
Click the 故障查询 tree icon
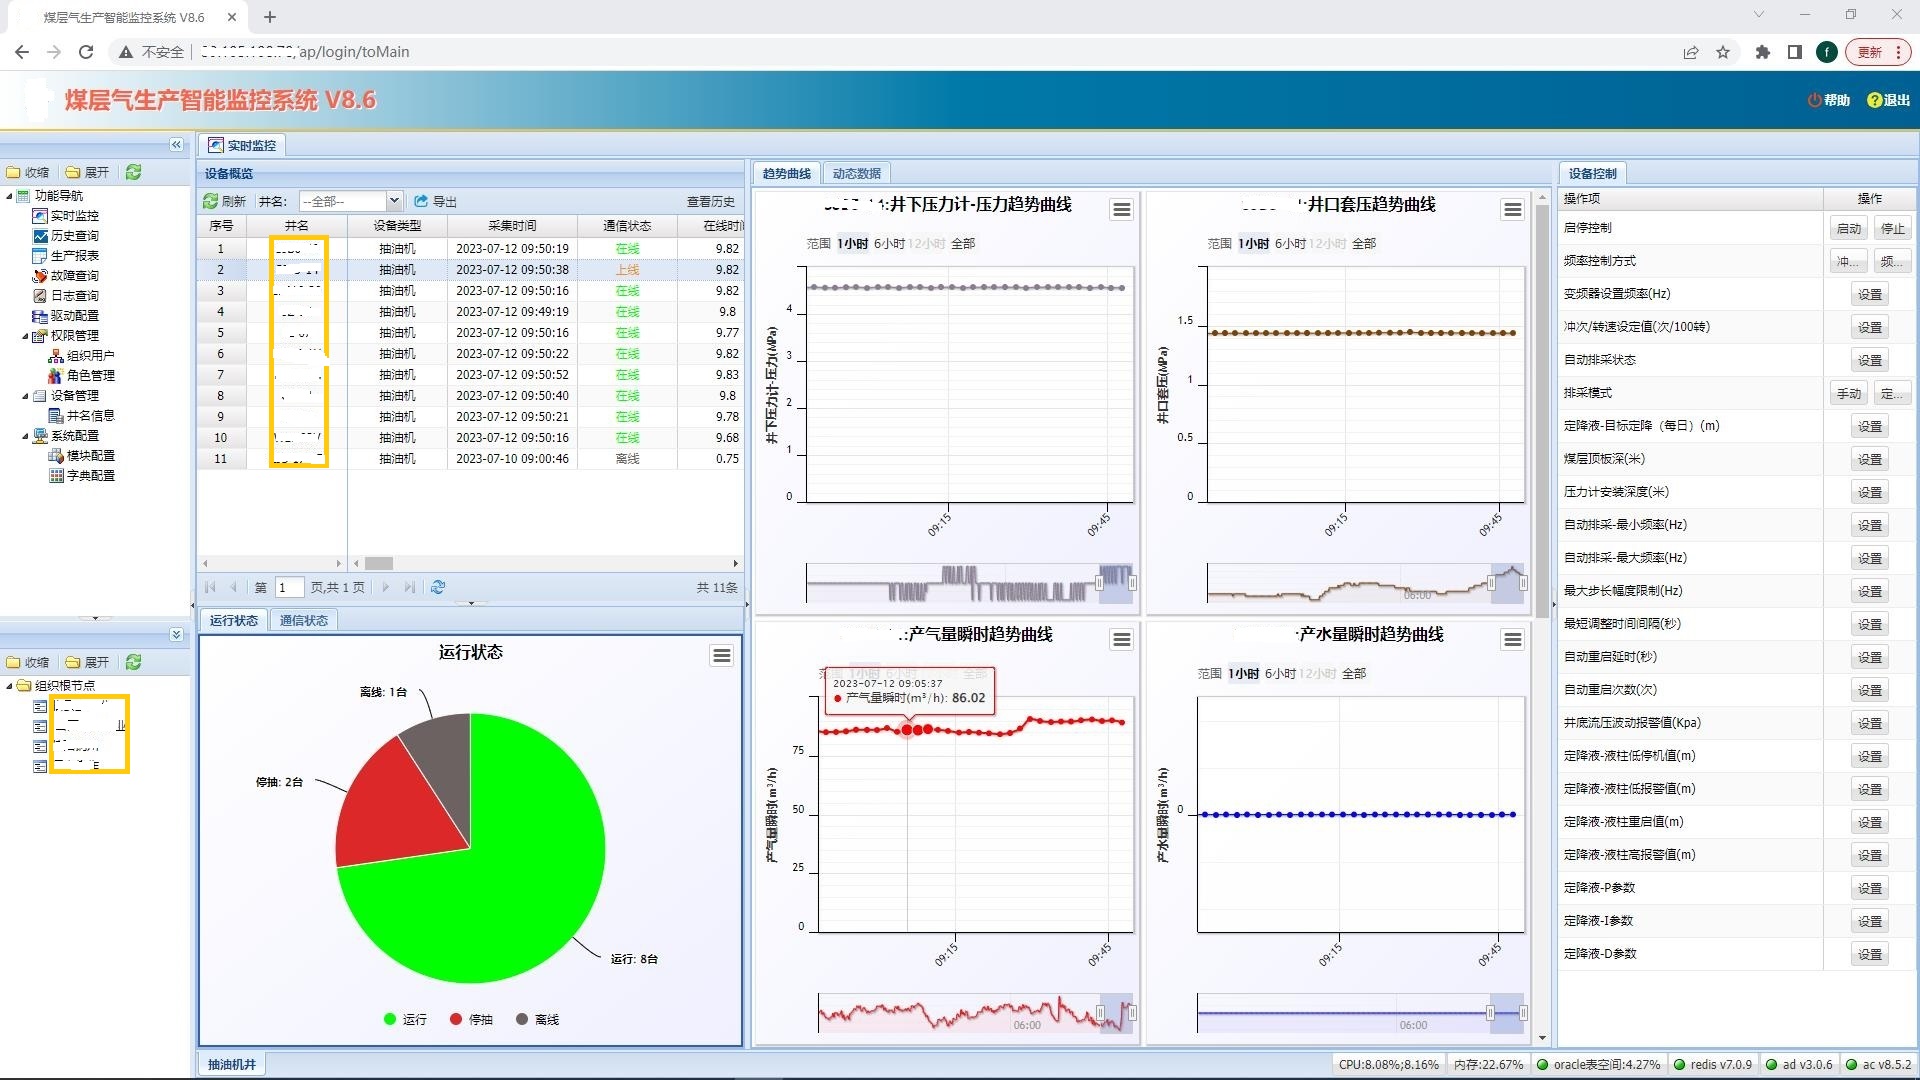(x=40, y=276)
